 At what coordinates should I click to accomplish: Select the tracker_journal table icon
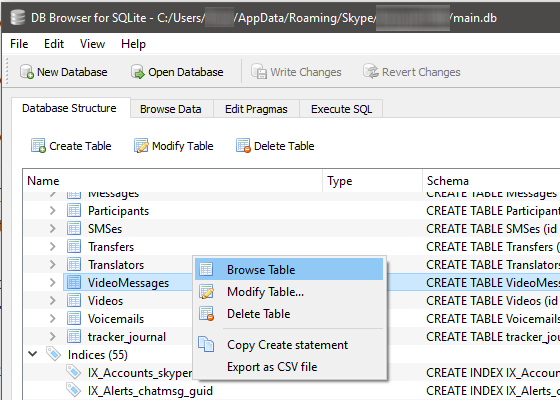[x=74, y=336]
